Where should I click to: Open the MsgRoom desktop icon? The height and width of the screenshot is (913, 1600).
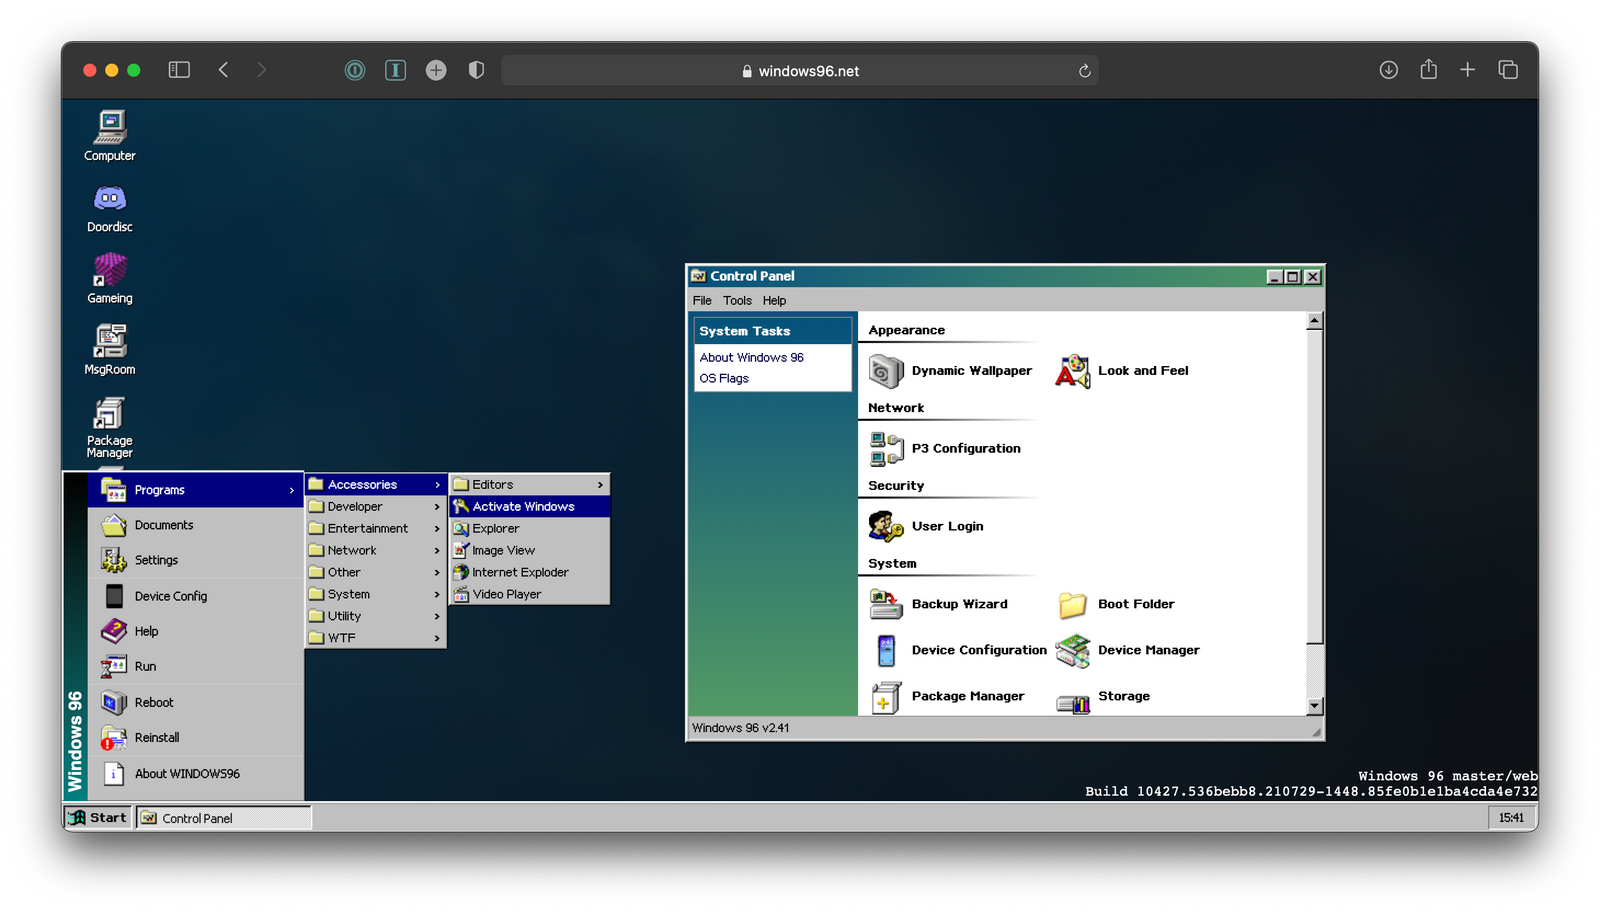click(x=110, y=350)
